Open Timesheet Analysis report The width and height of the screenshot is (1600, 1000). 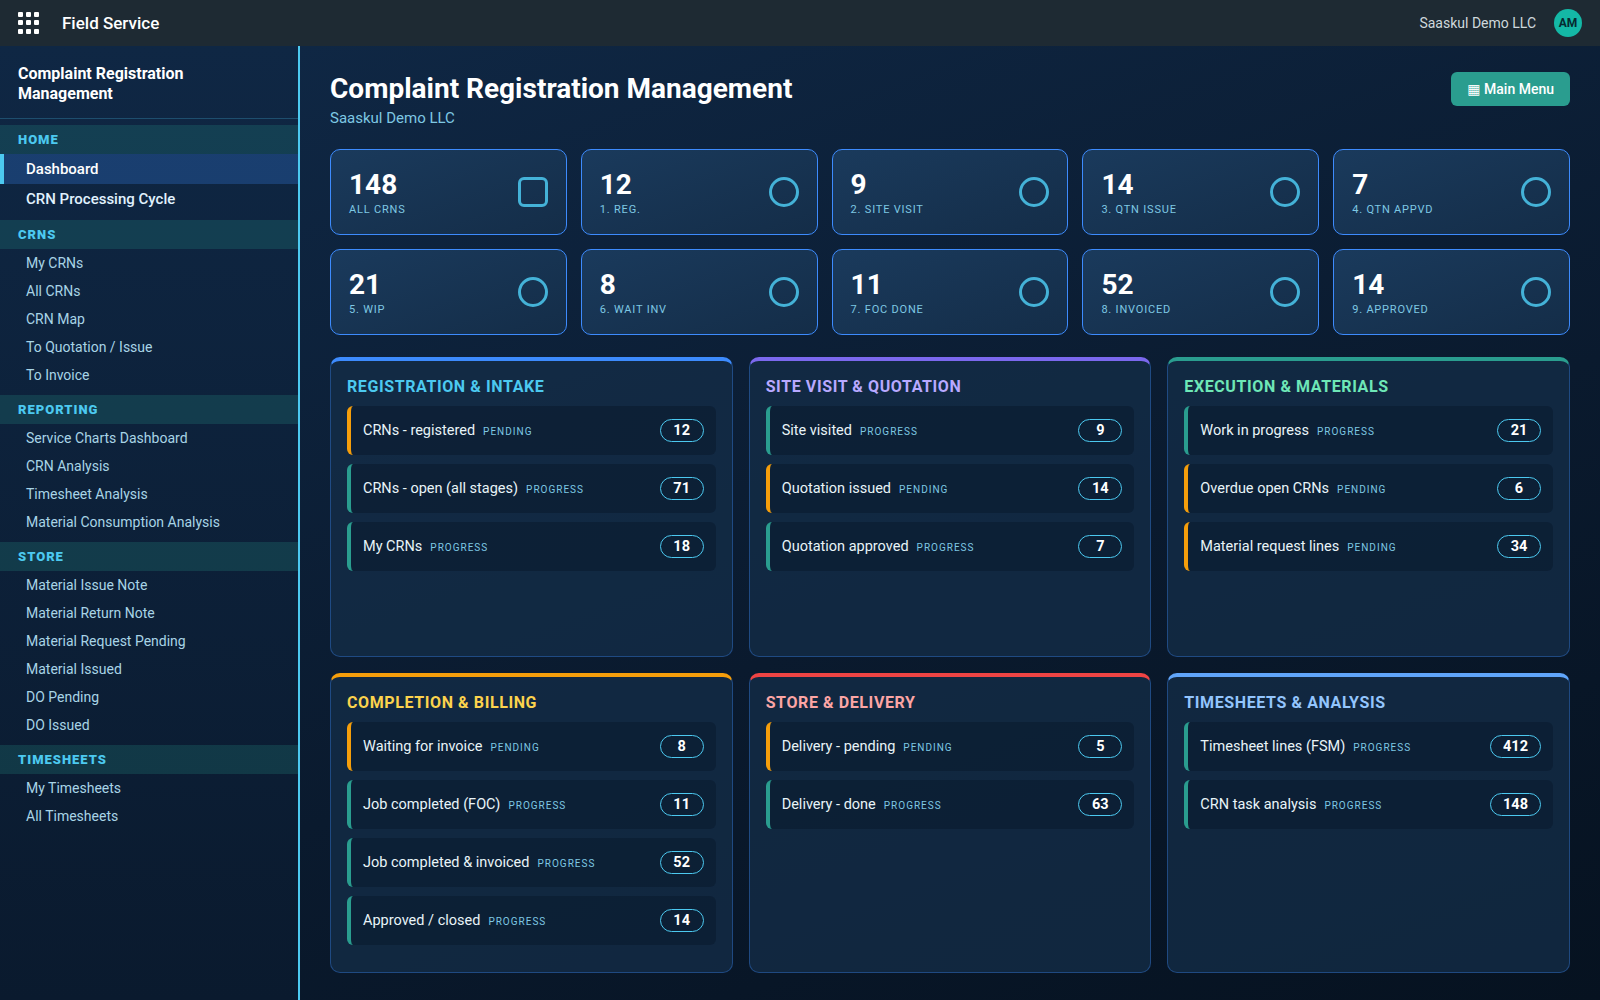coord(149,494)
